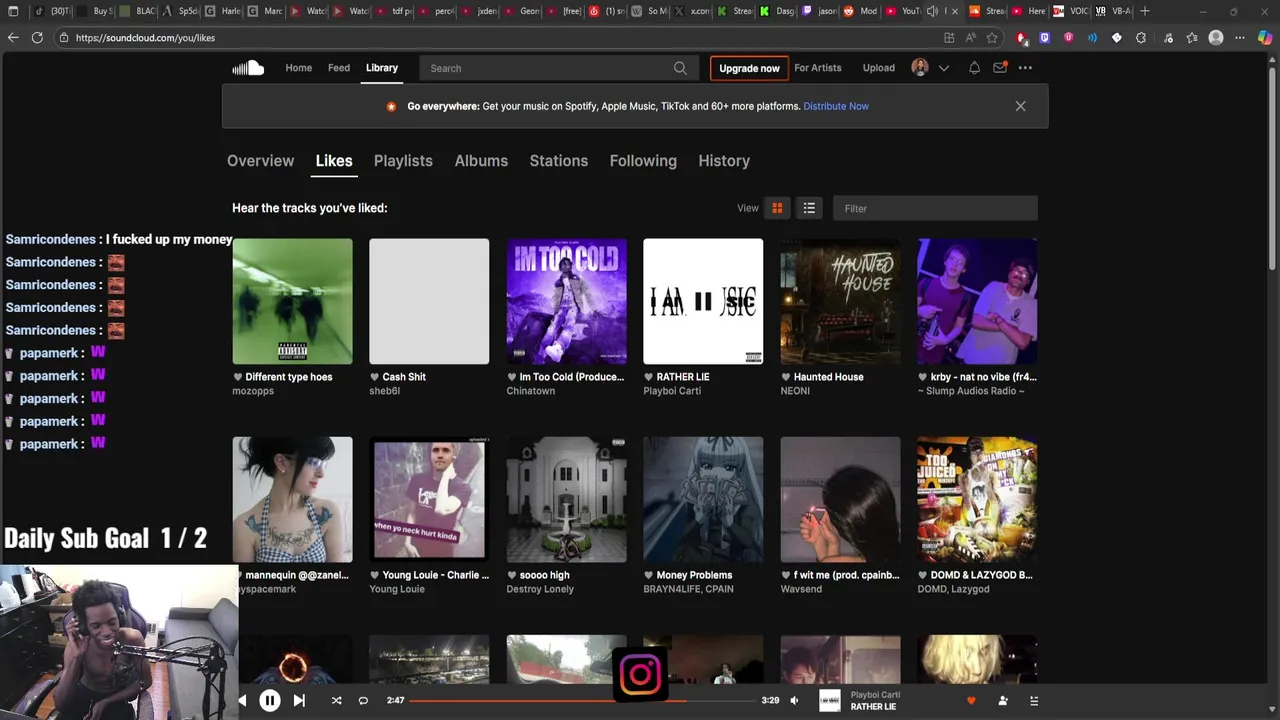Unlike Different type hoes heart
This screenshot has width=1280, height=720.
[x=238, y=377]
